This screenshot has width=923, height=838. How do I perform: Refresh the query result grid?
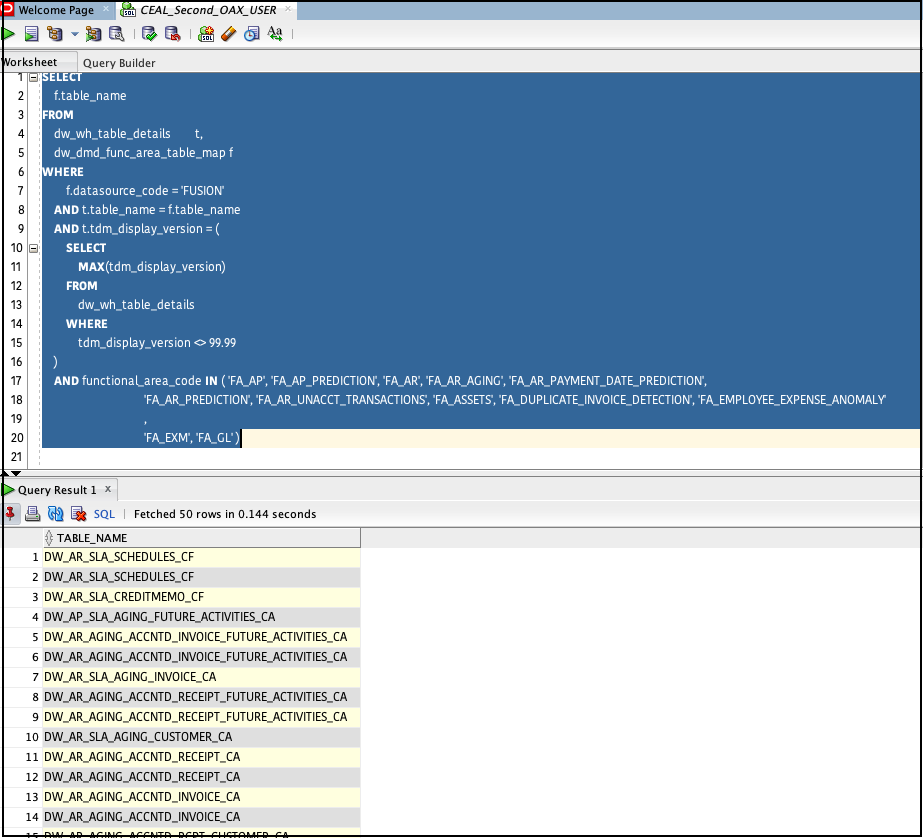tap(54, 513)
